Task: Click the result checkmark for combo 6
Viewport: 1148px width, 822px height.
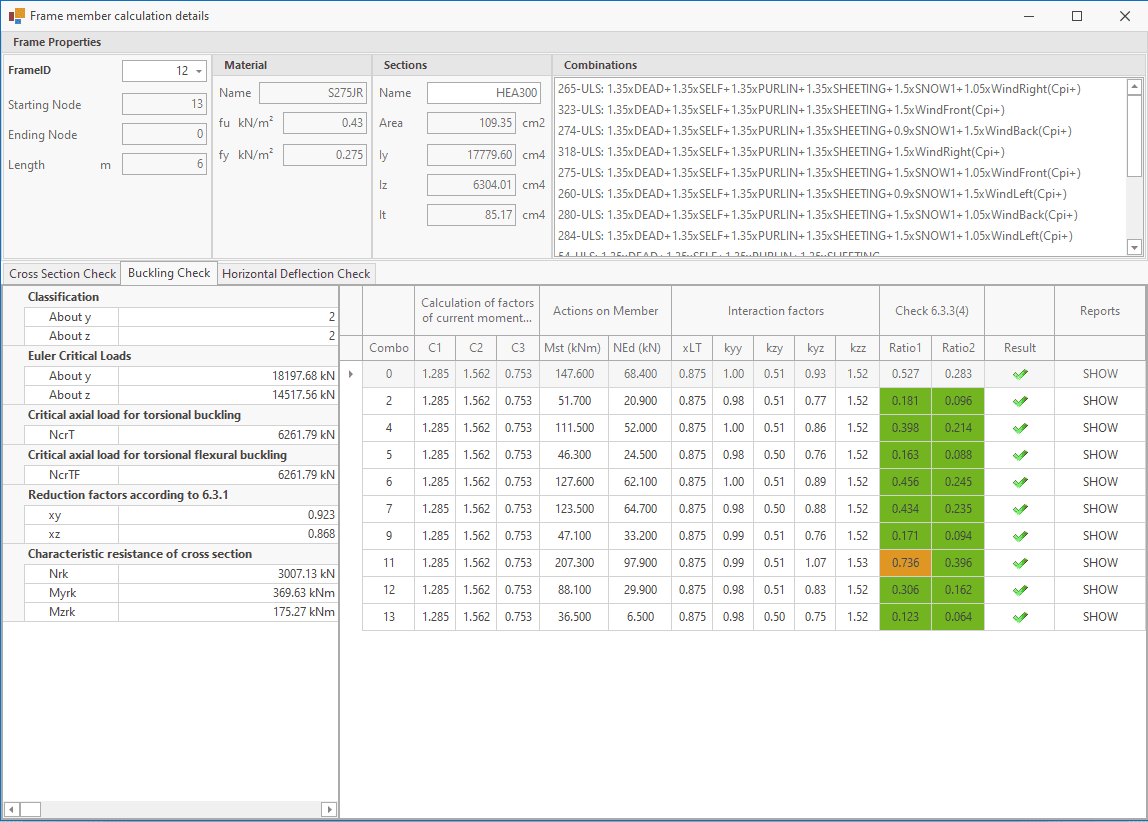Action: point(1019,482)
